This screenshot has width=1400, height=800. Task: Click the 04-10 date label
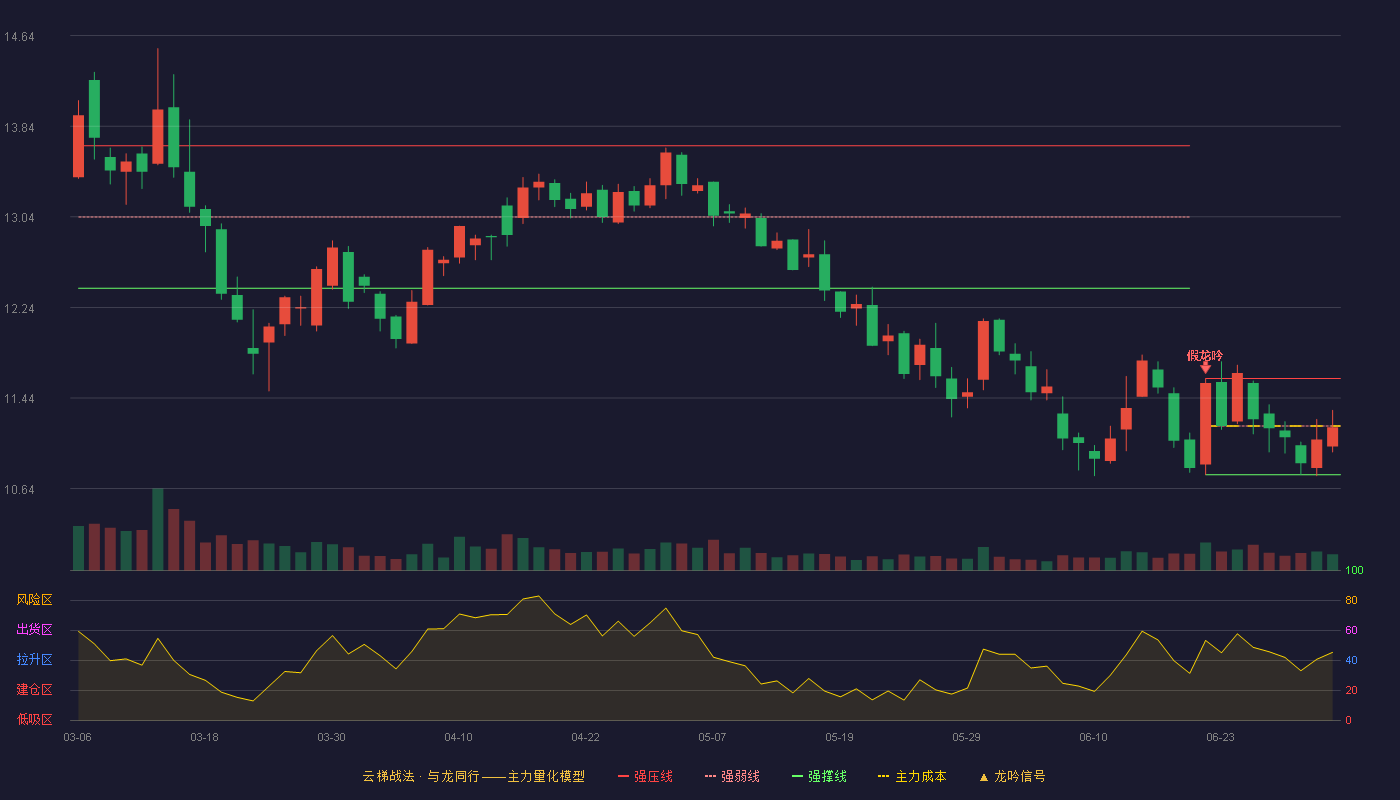pyautogui.click(x=458, y=737)
